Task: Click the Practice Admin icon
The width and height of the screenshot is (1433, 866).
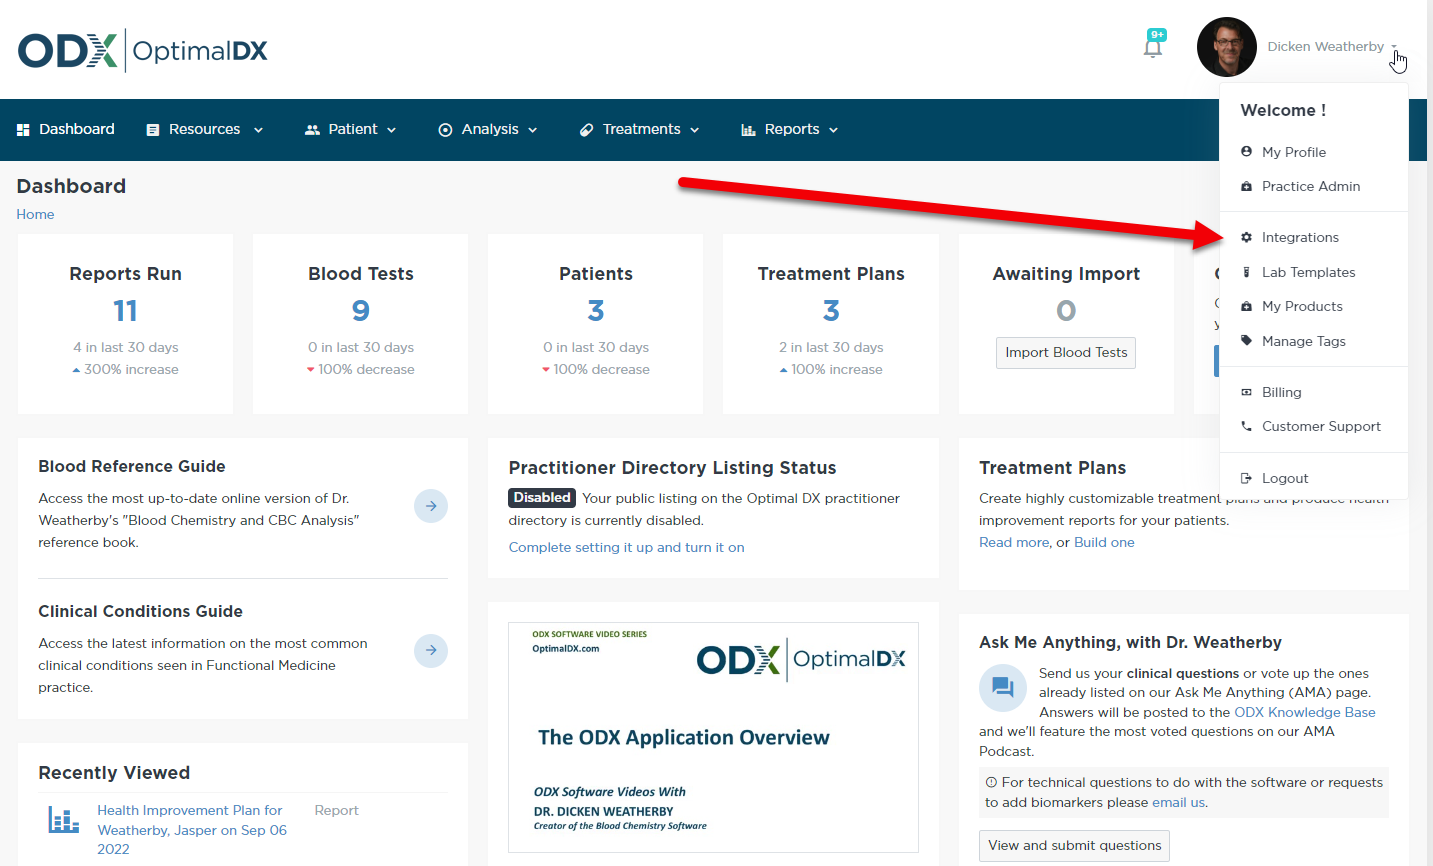Action: click(1246, 186)
